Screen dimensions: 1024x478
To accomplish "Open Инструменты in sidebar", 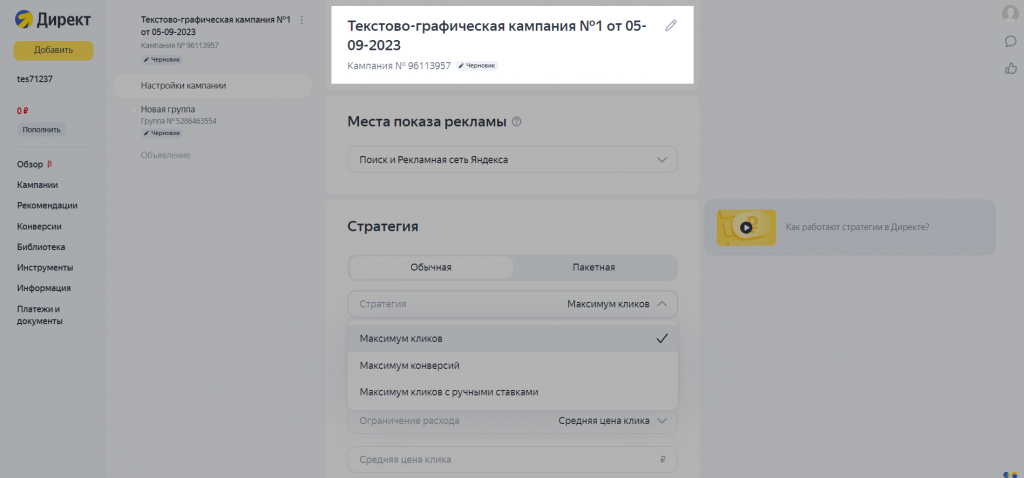I will coord(45,268).
